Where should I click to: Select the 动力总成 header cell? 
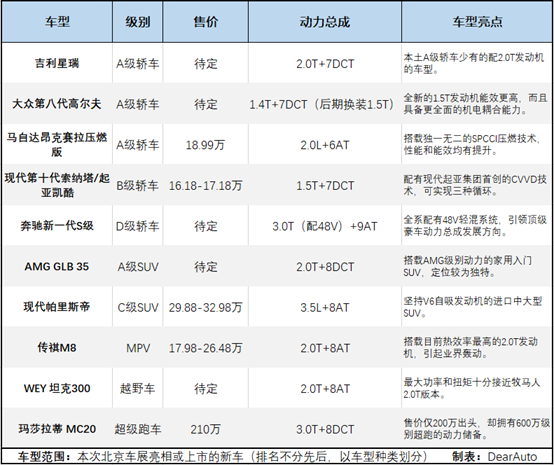point(325,22)
